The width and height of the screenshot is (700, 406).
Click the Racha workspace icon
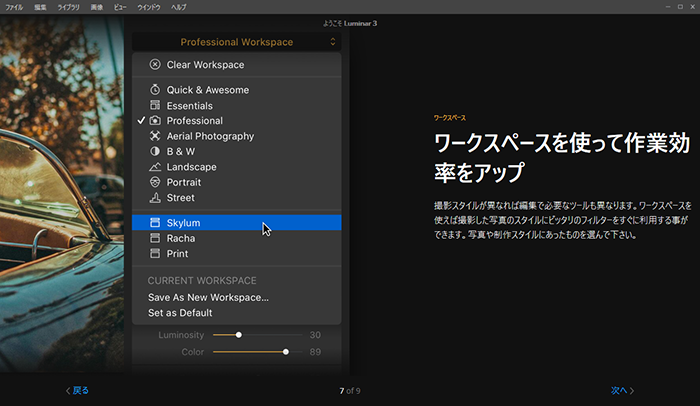point(155,238)
